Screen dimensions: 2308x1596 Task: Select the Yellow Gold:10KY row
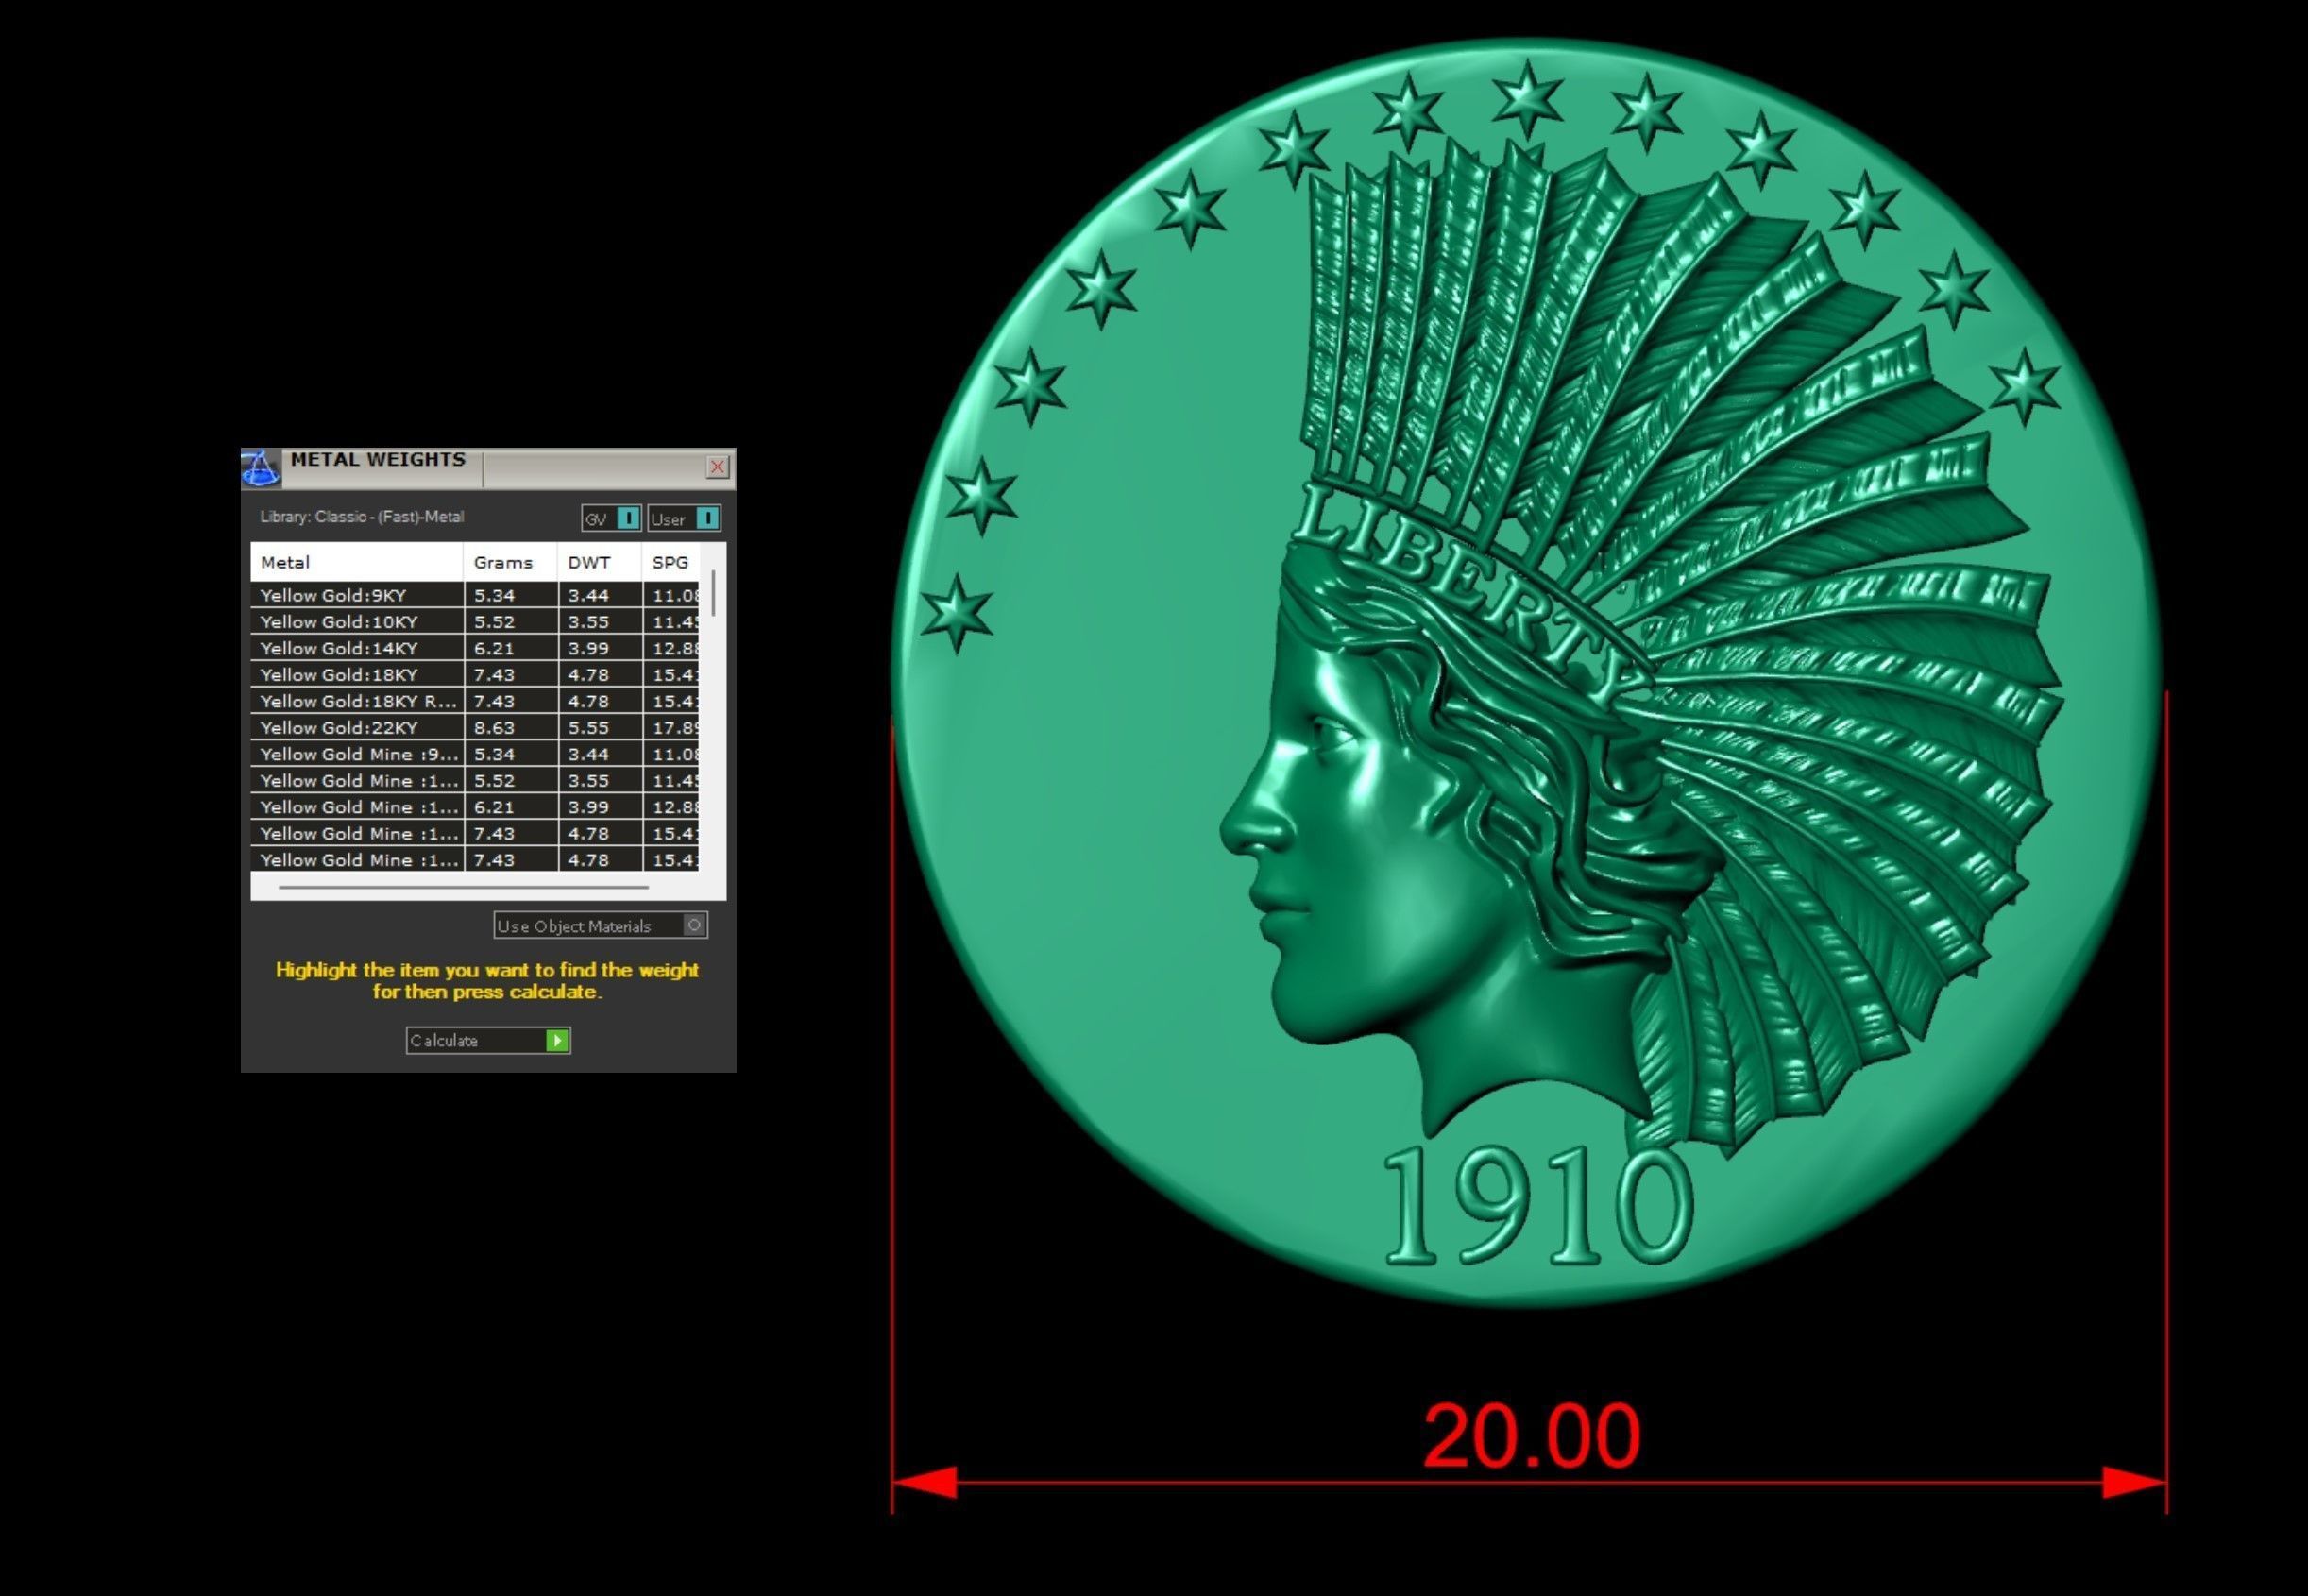(475, 621)
